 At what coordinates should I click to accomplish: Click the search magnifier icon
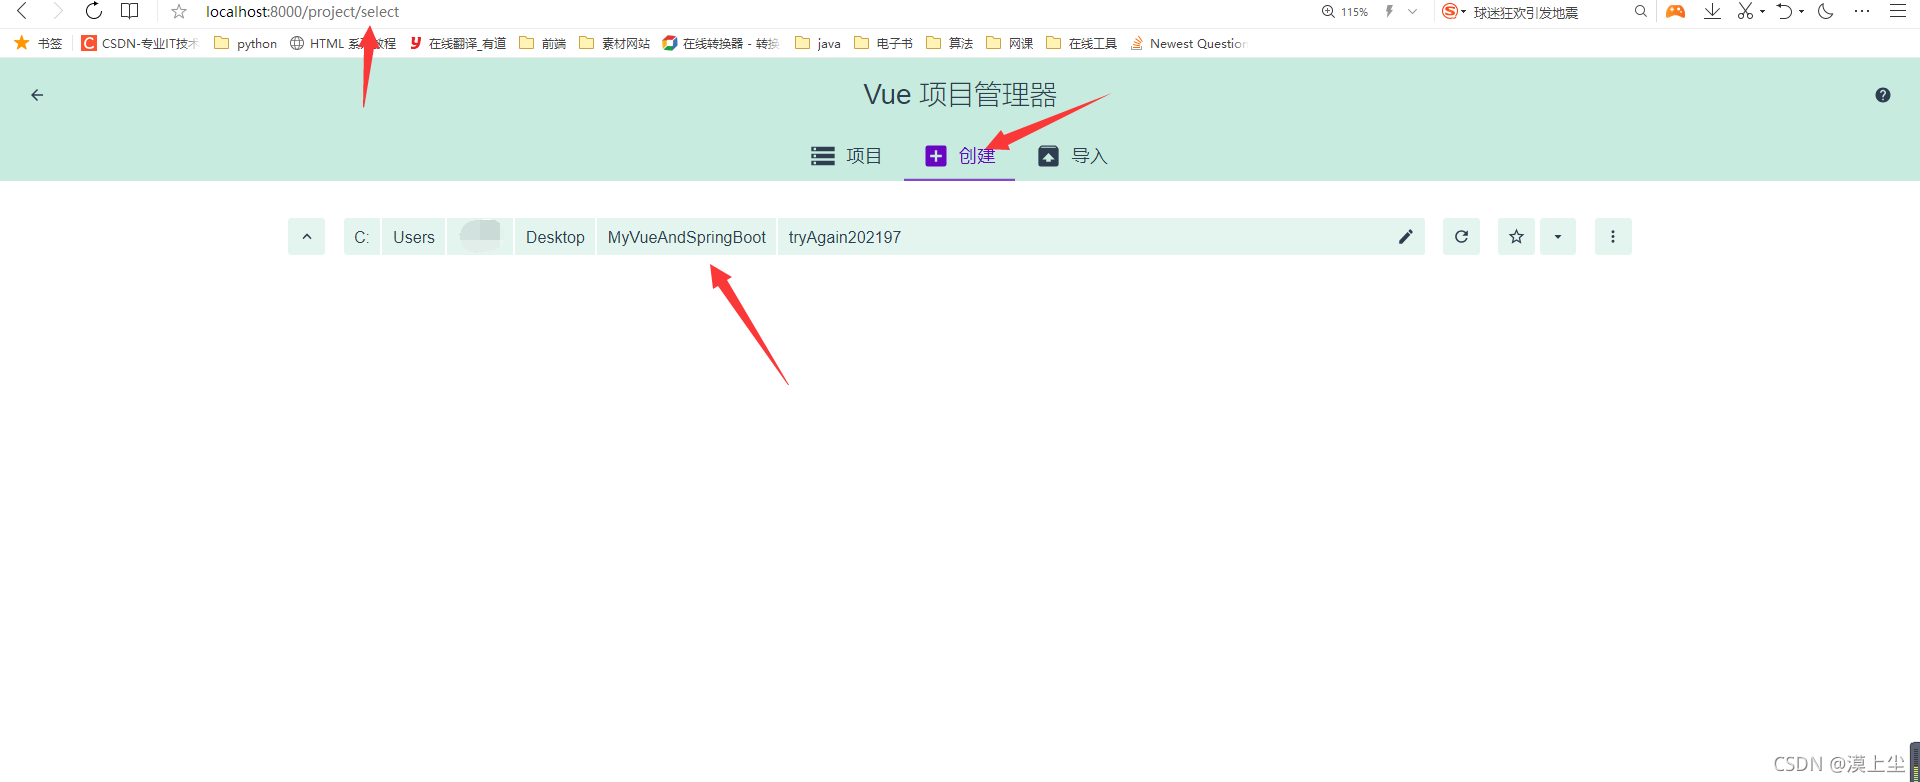click(x=1641, y=12)
